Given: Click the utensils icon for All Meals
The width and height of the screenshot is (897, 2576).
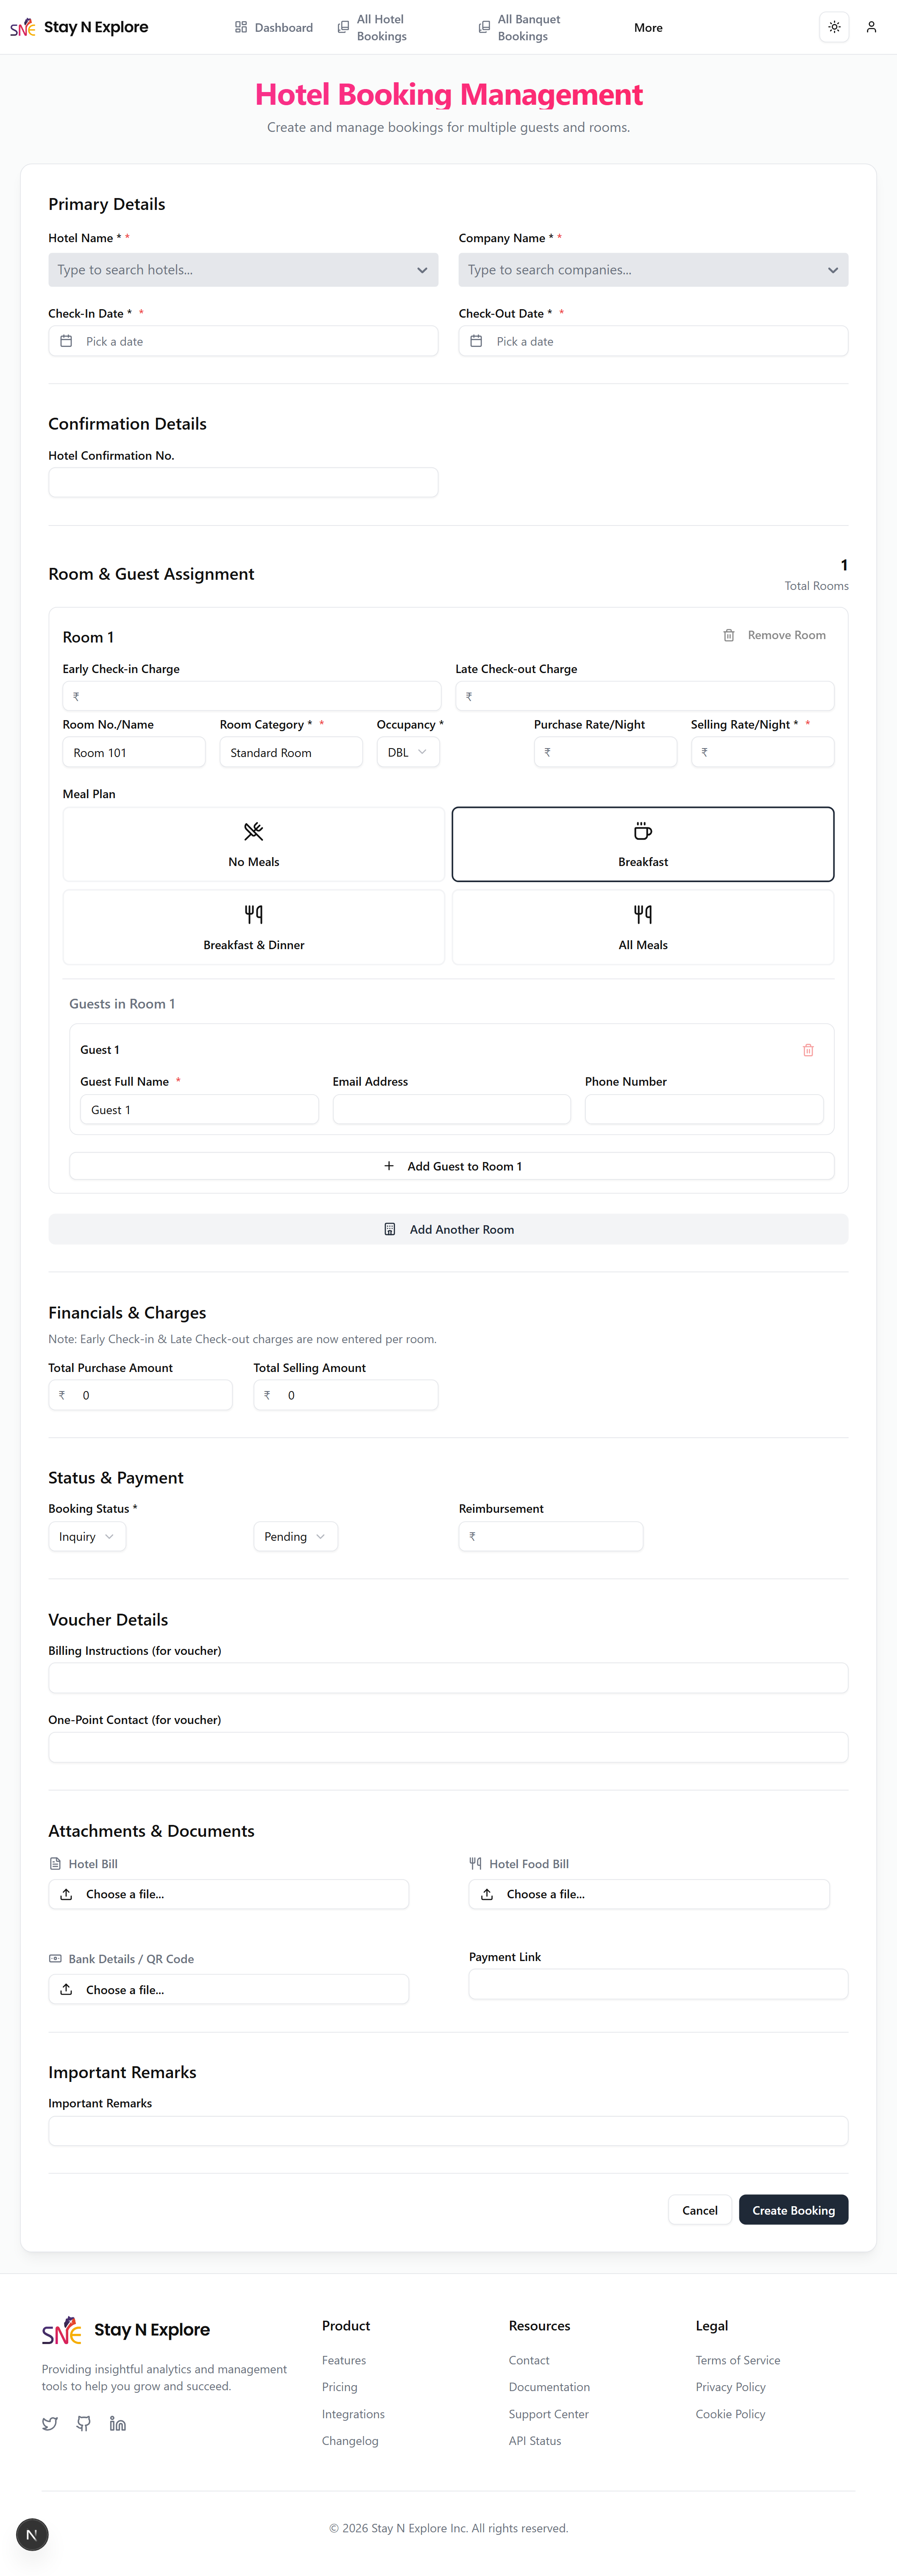Looking at the screenshot, I should [643, 914].
